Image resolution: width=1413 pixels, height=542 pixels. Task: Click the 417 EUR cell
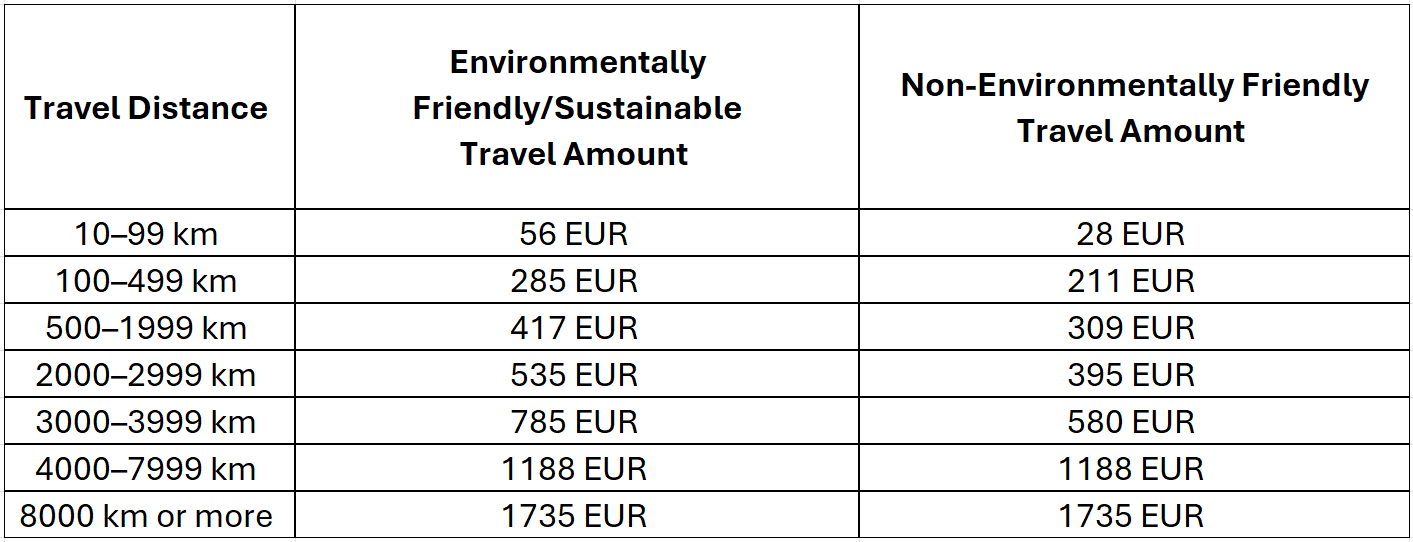click(x=577, y=327)
